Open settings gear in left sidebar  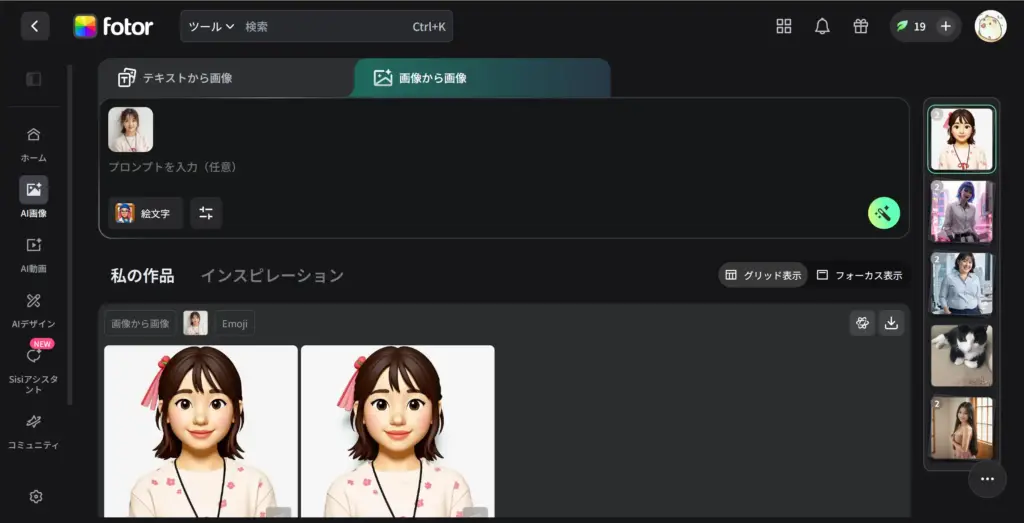pyautogui.click(x=36, y=496)
